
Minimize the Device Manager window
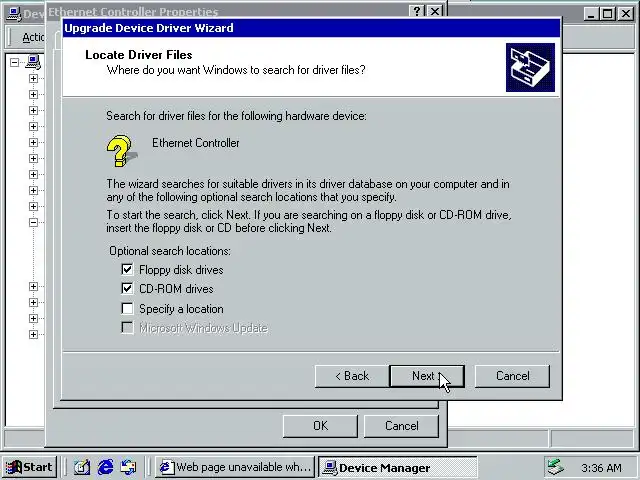click(592, 14)
